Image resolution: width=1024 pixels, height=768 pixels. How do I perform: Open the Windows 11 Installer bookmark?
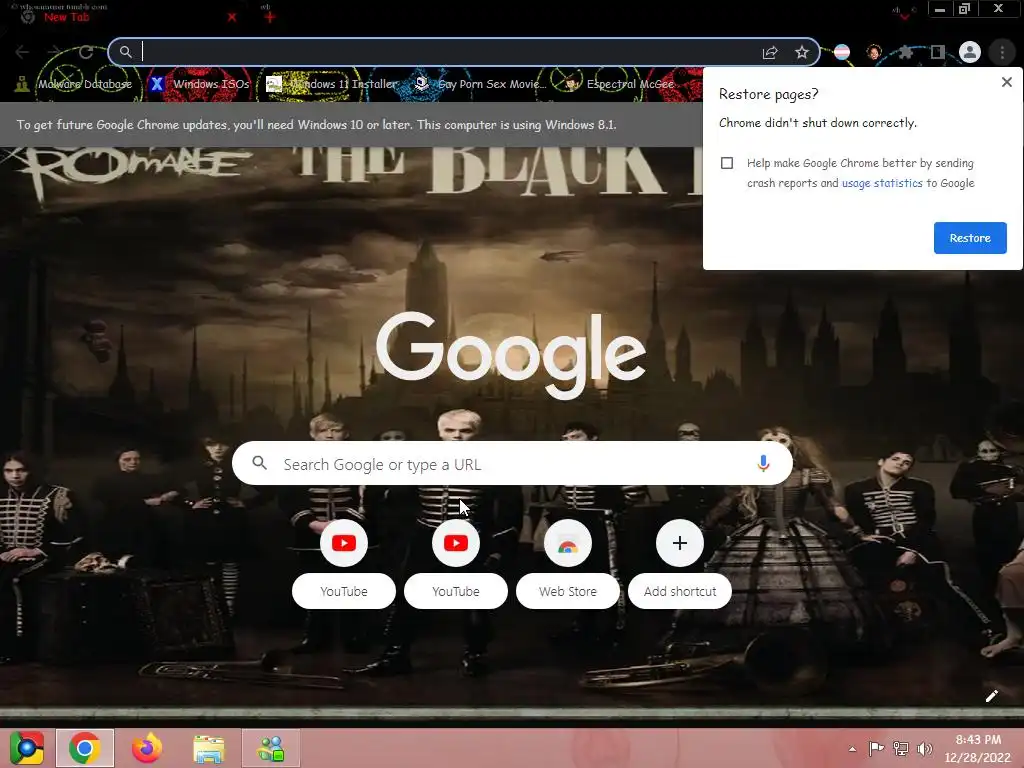click(332, 84)
